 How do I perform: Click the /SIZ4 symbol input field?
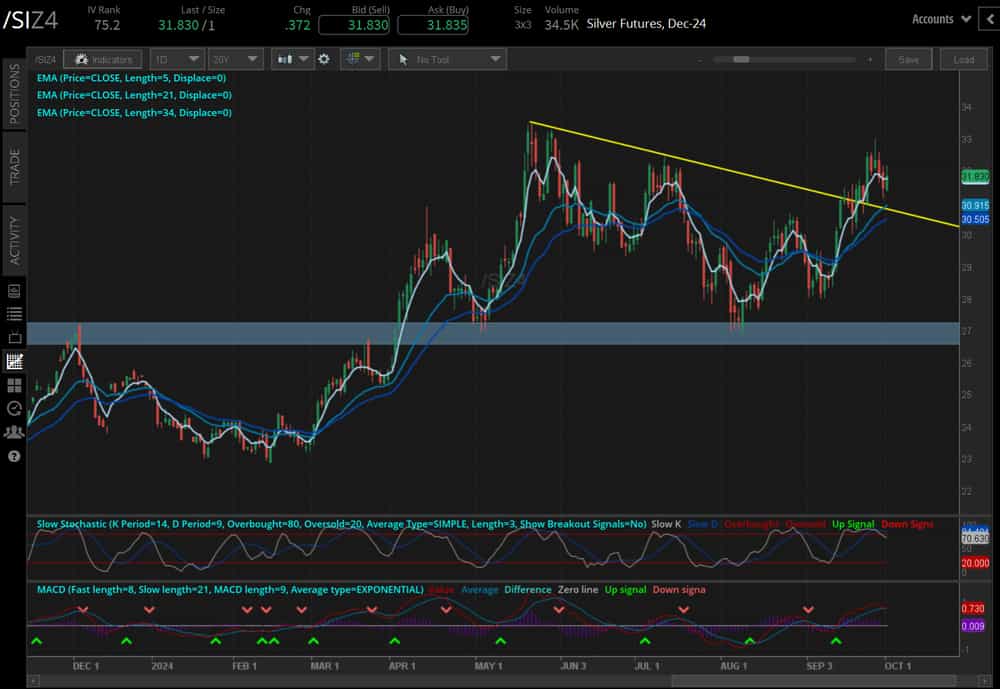(45, 59)
